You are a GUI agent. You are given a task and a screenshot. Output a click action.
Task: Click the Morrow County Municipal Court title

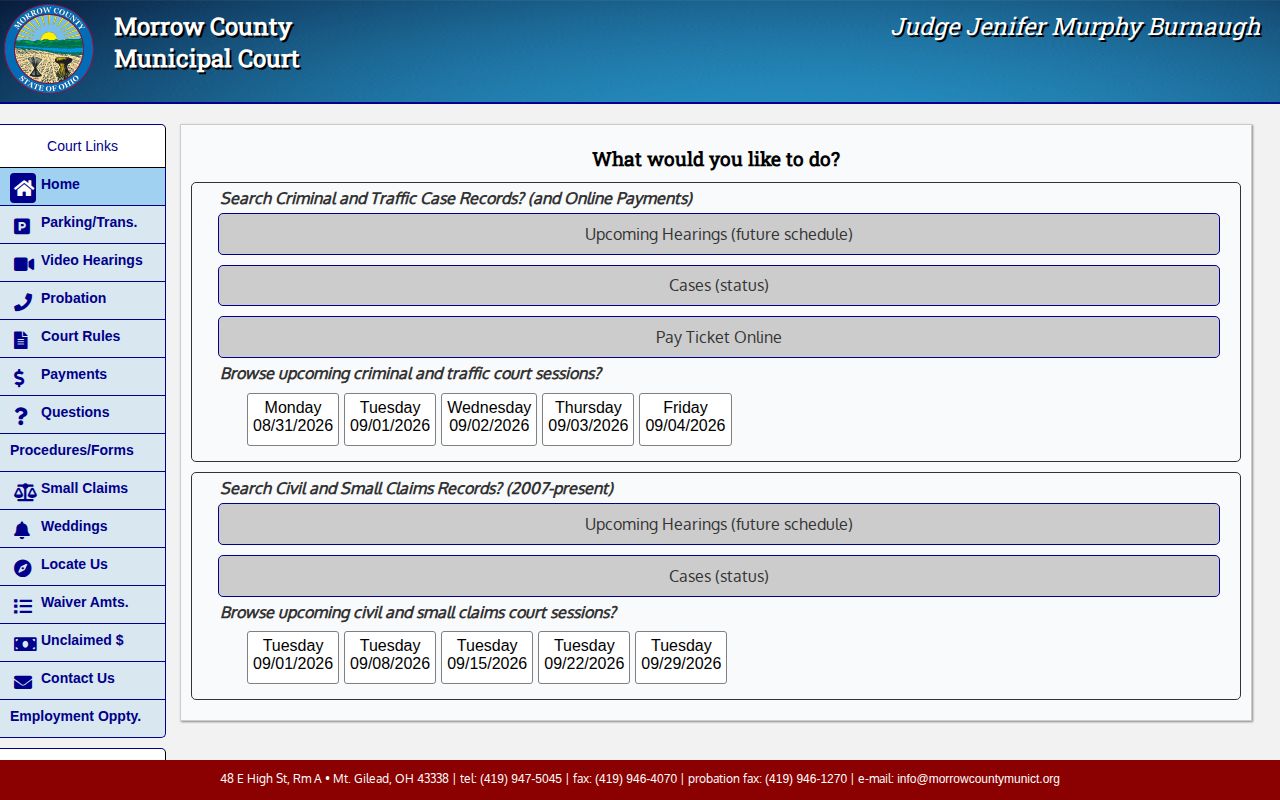pyautogui.click(x=207, y=43)
